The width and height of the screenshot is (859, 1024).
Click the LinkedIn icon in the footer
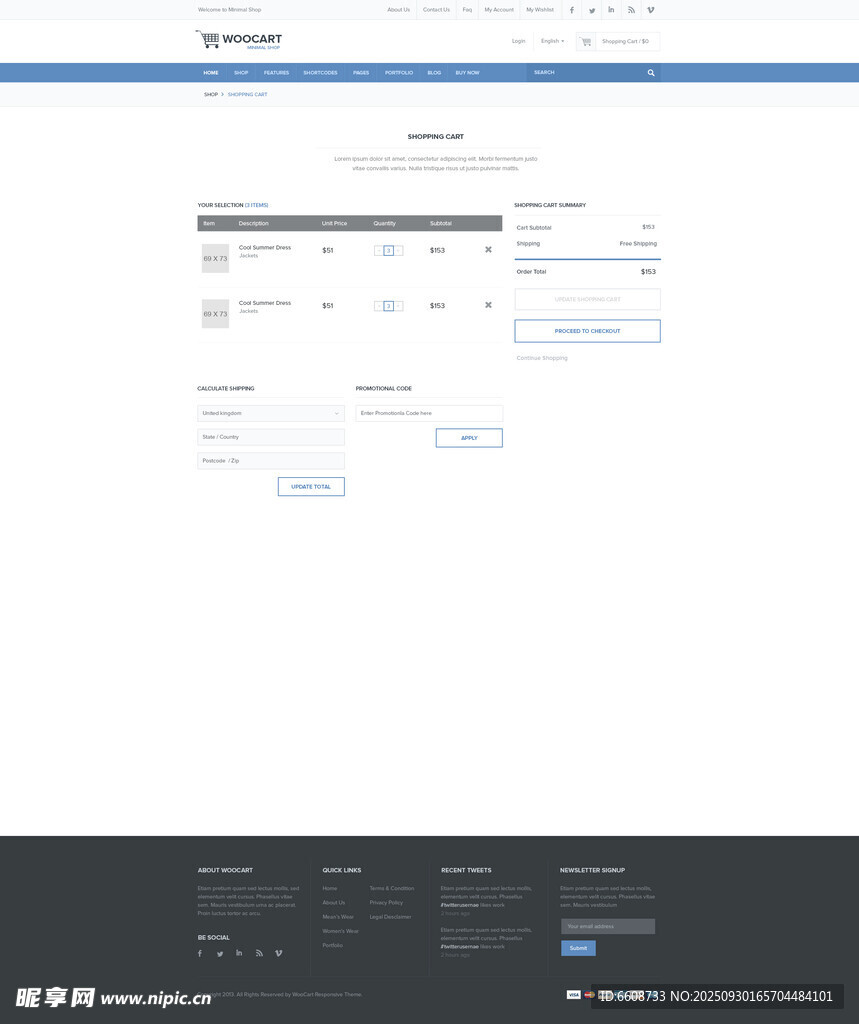tap(239, 953)
